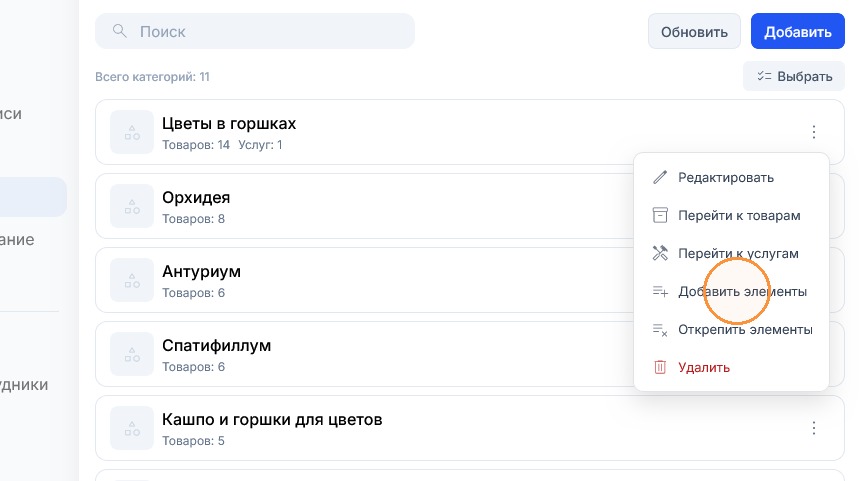Click the Выбрать button
The image size is (861, 481).
[793, 76]
